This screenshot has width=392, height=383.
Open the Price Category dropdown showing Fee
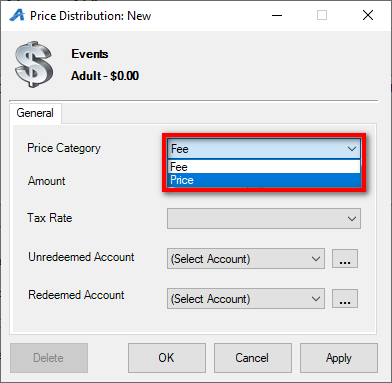coord(264,149)
